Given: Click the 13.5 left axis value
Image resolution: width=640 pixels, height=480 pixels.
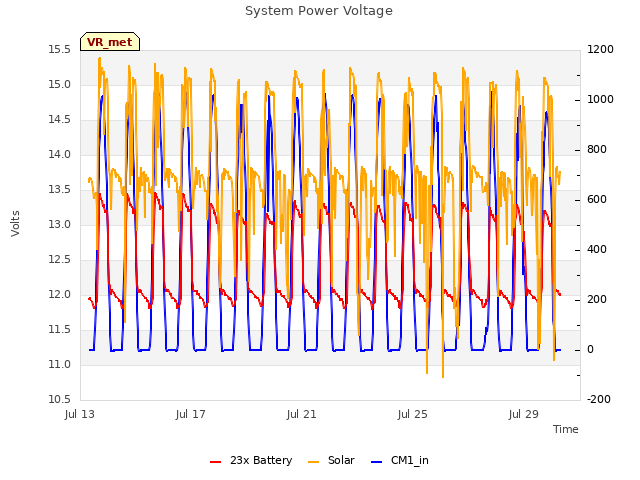Looking at the screenshot, I should click(60, 190).
